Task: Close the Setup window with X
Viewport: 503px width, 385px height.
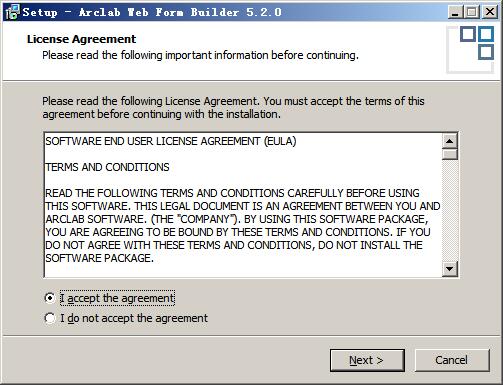Action: (x=490, y=12)
